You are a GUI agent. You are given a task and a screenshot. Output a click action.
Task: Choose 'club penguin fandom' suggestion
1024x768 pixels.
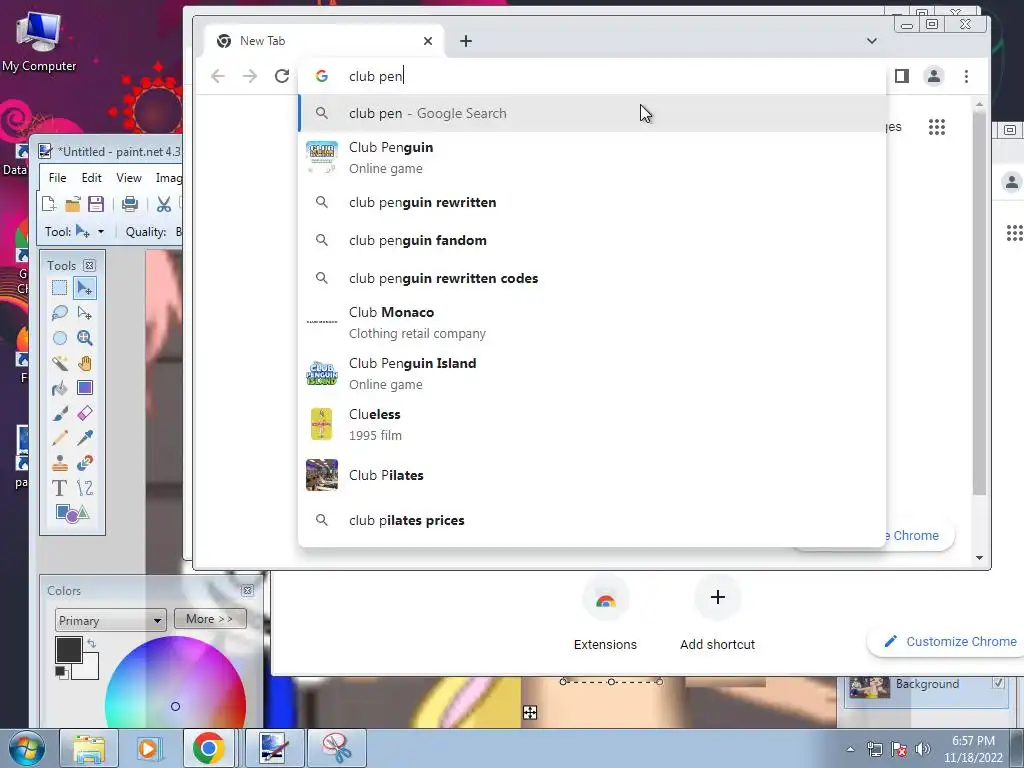[x=592, y=240]
